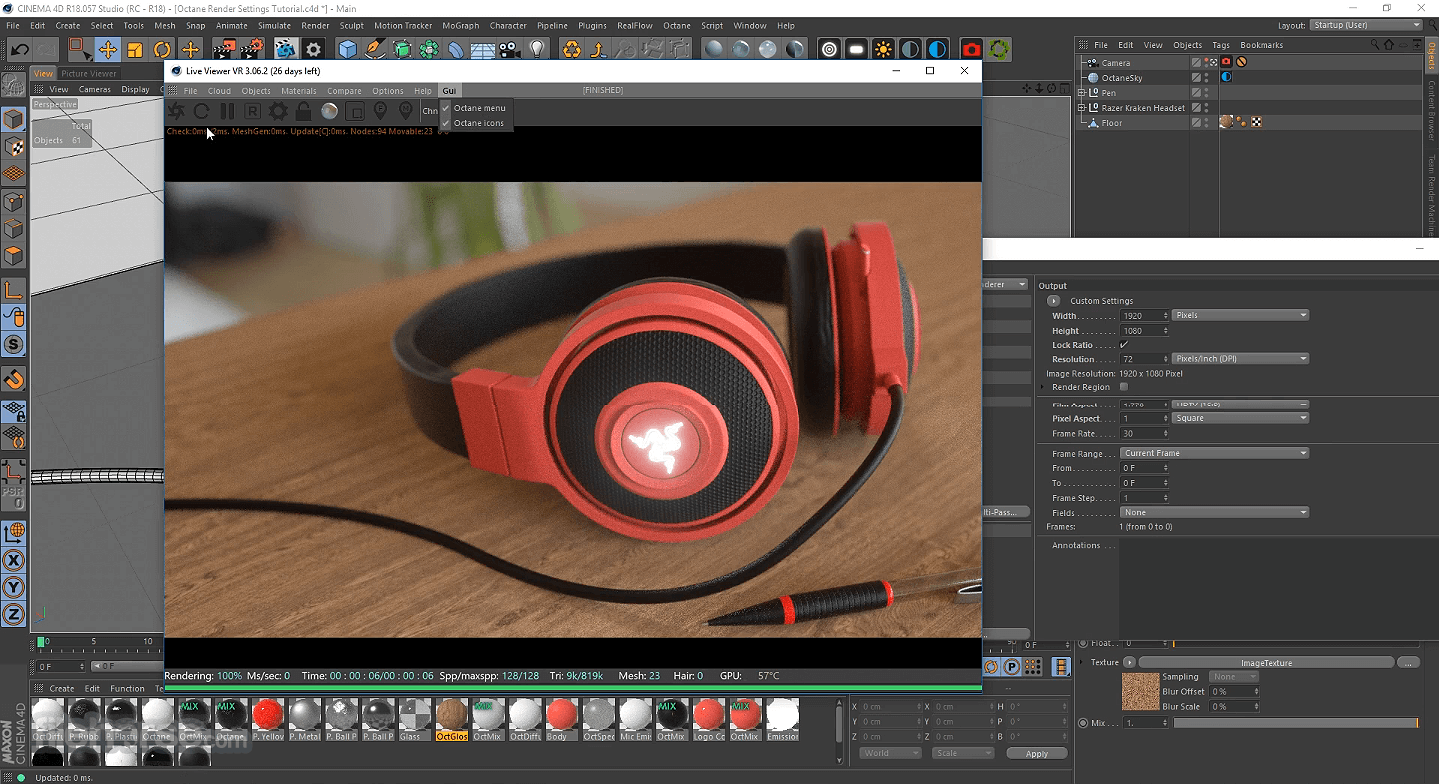Open Objects manager Tags menu

click(1221, 45)
